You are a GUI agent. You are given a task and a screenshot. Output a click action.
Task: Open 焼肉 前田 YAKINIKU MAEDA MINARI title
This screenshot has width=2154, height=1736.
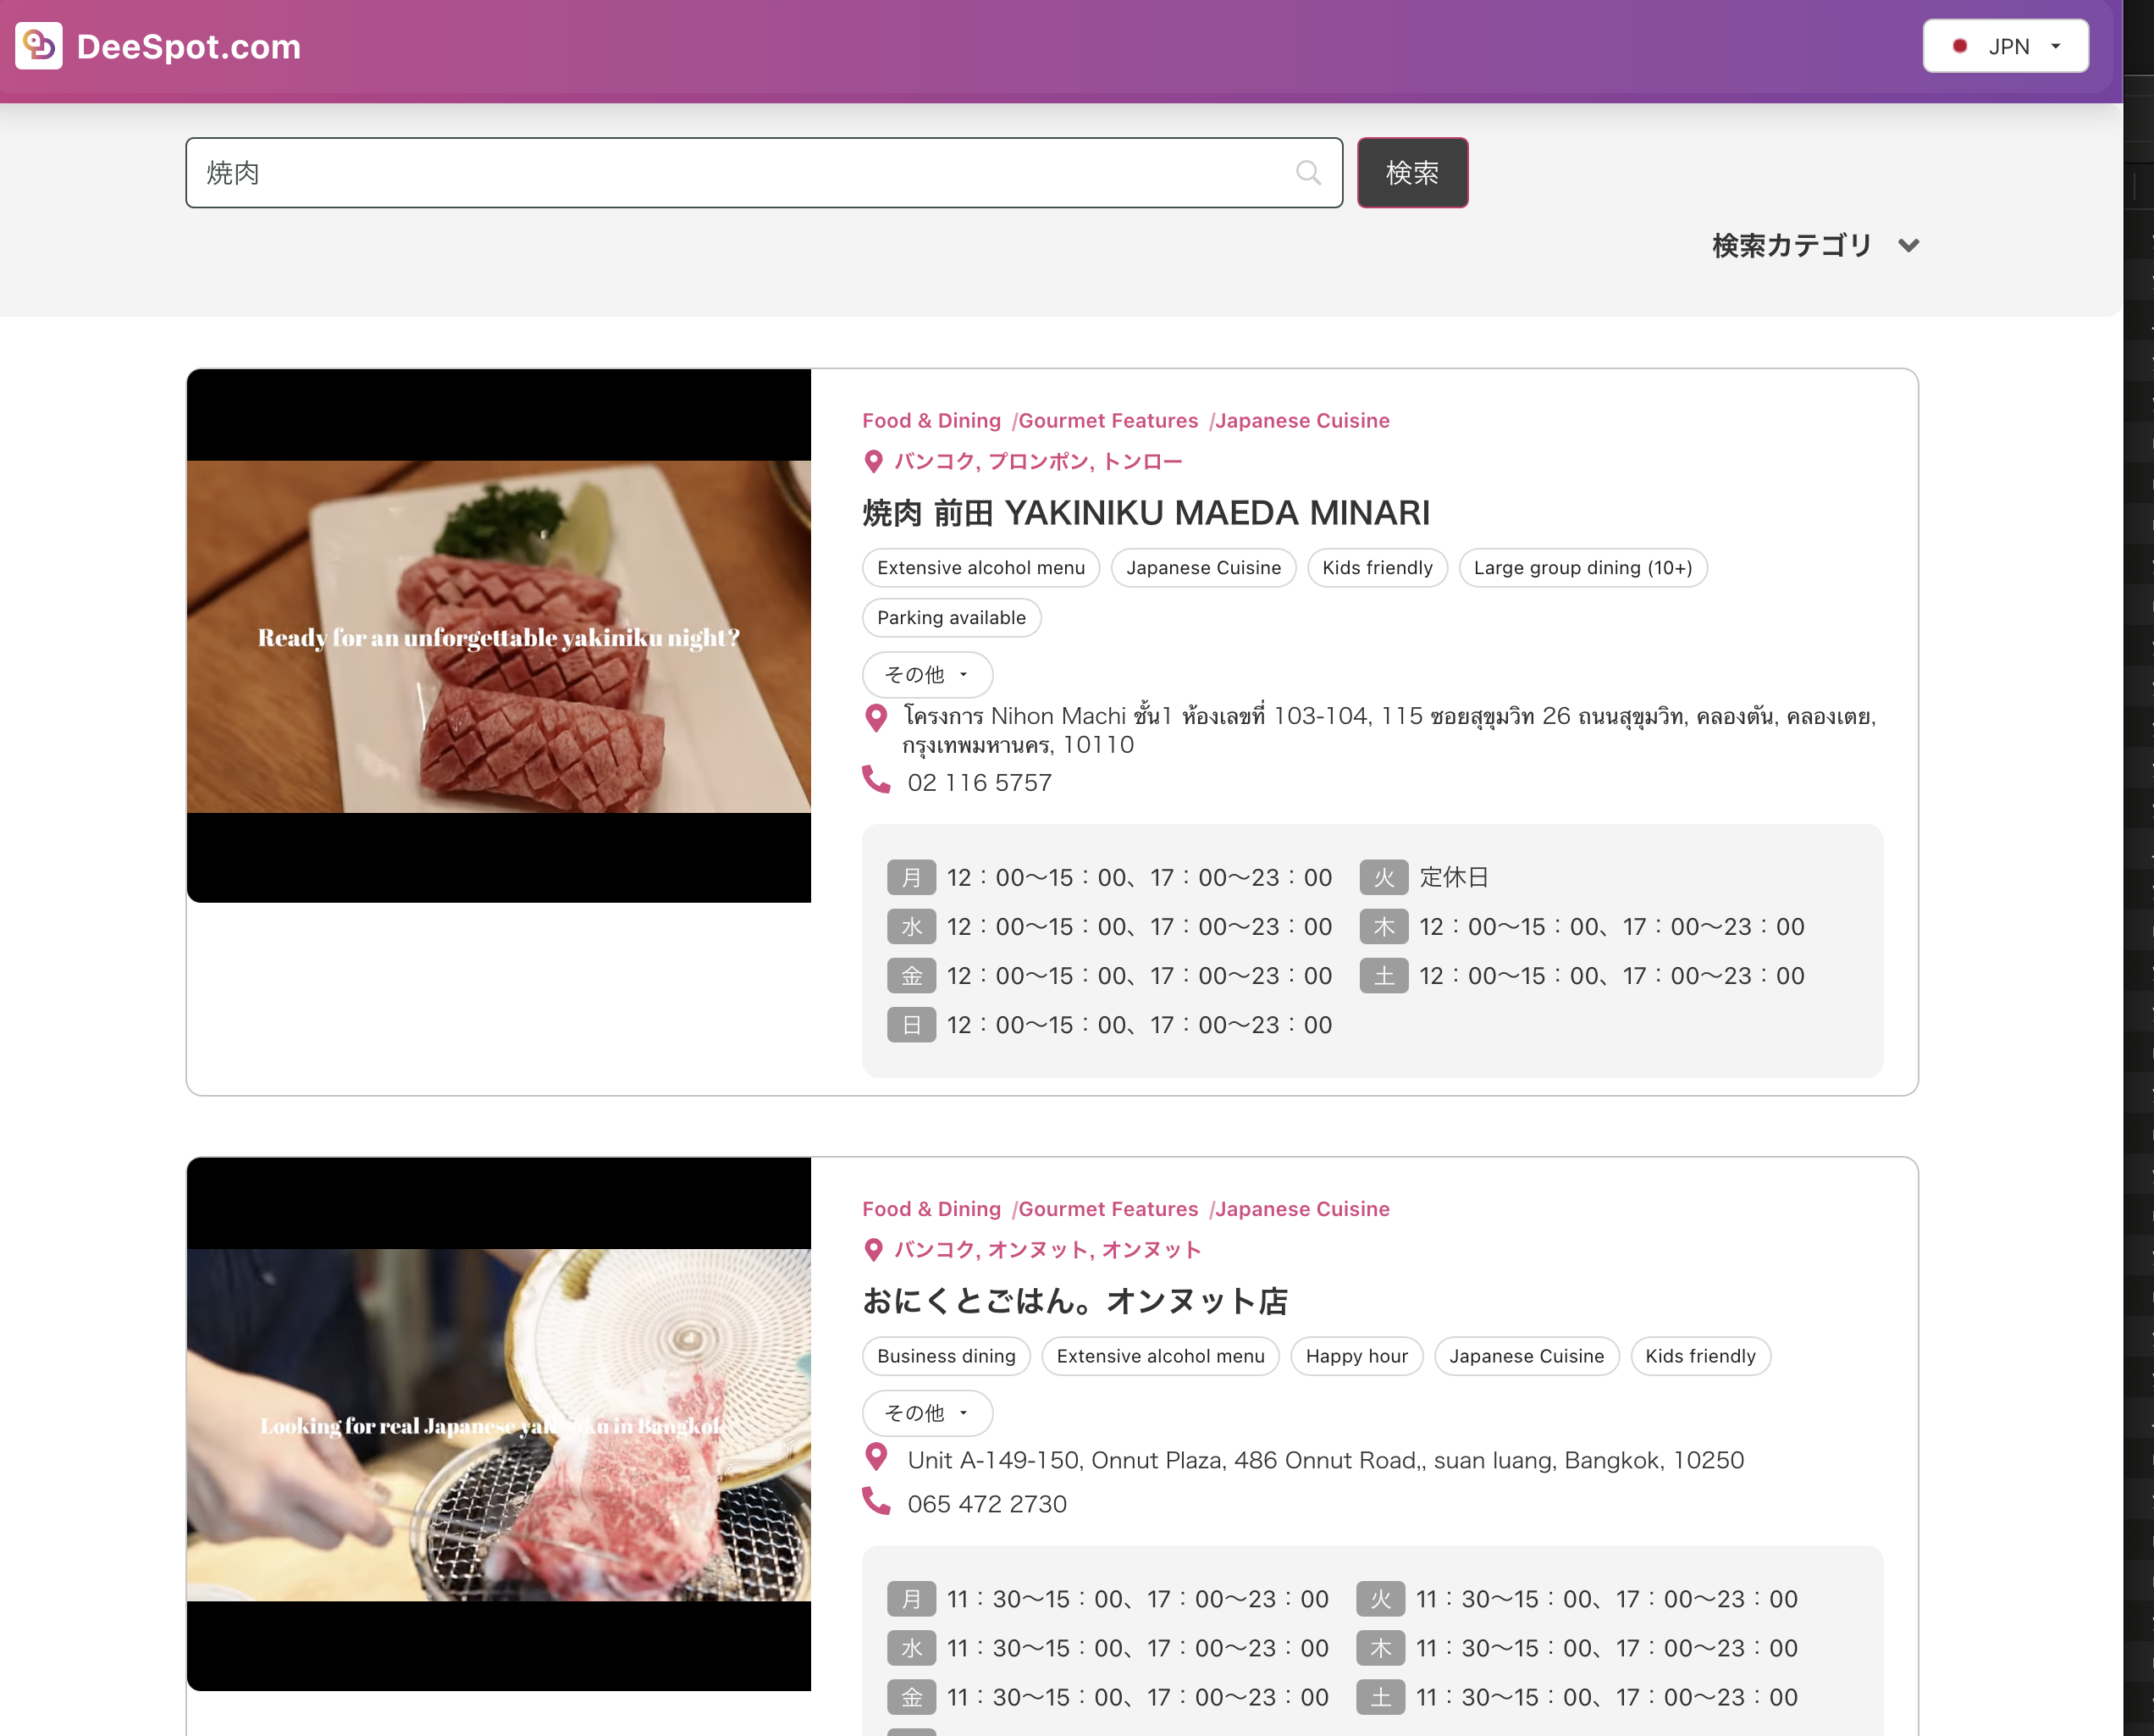click(1146, 513)
